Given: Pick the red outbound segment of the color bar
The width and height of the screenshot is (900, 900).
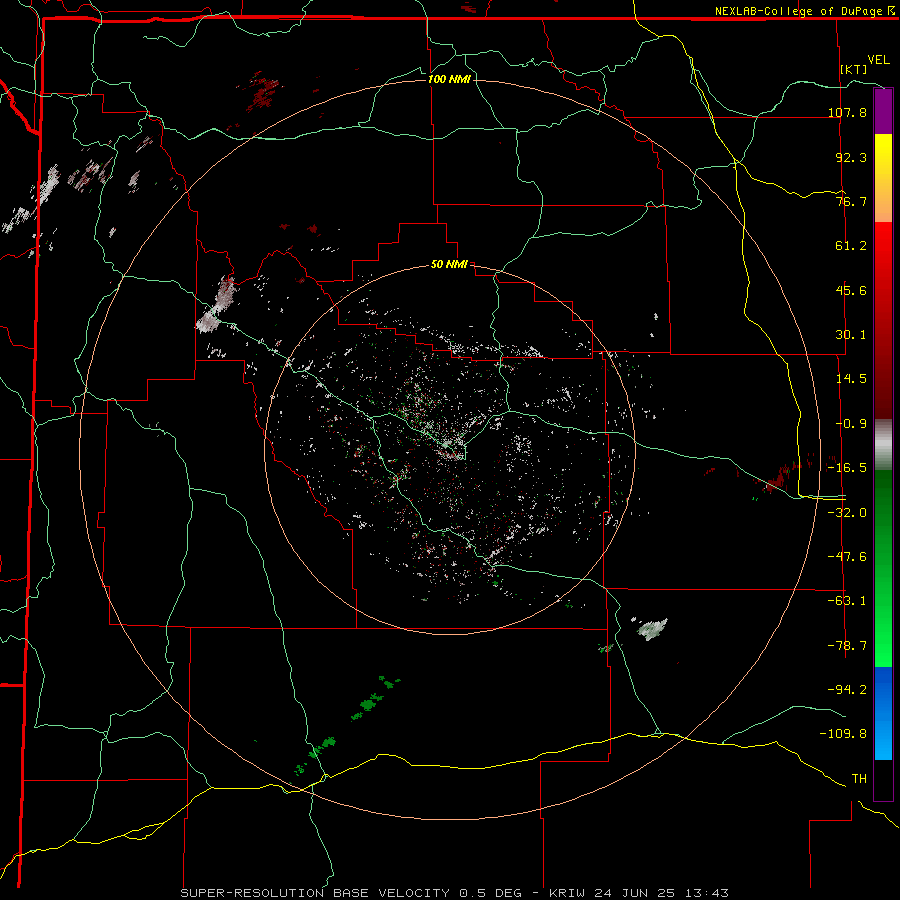Looking at the screenshot, I should [x=883, y=320].
